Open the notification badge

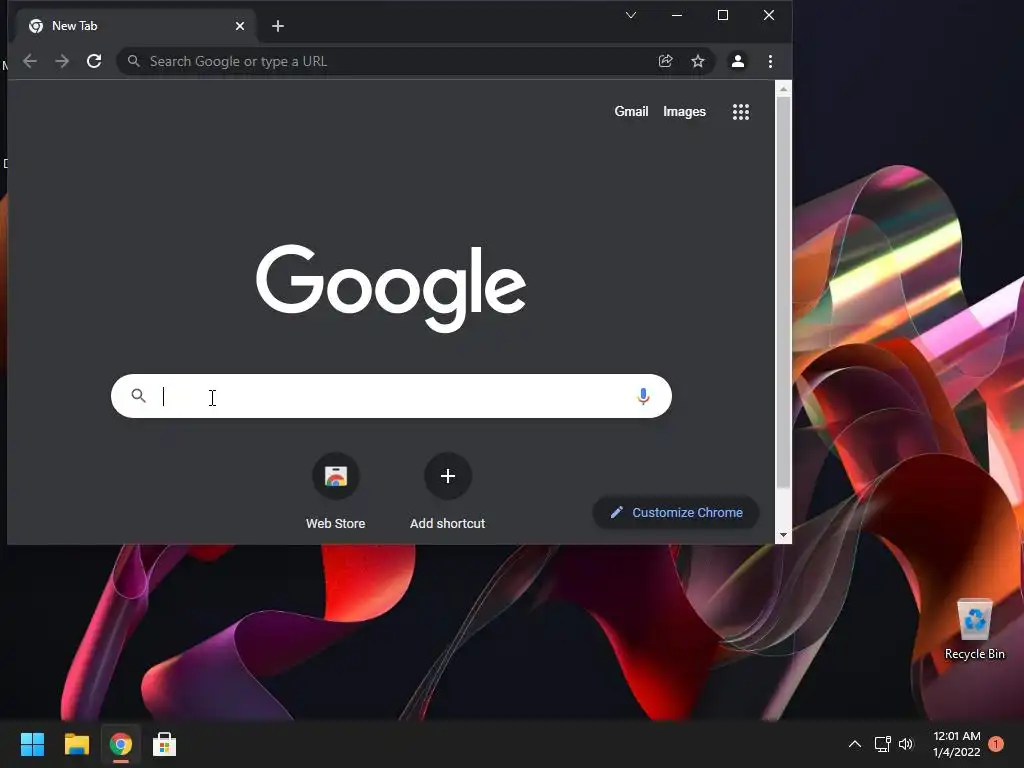996,743
